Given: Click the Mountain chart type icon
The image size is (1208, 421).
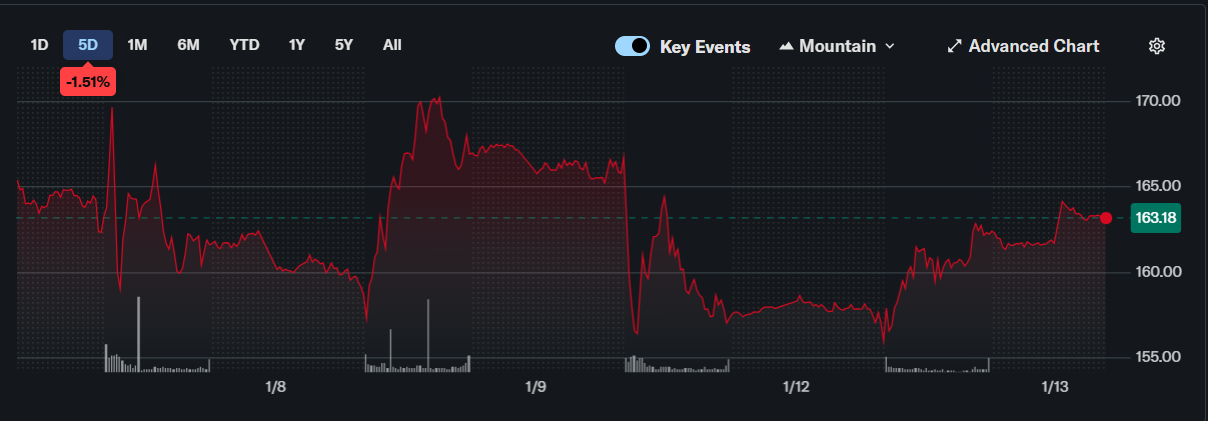Looking at the screenshot, I should tap(786, 46).
